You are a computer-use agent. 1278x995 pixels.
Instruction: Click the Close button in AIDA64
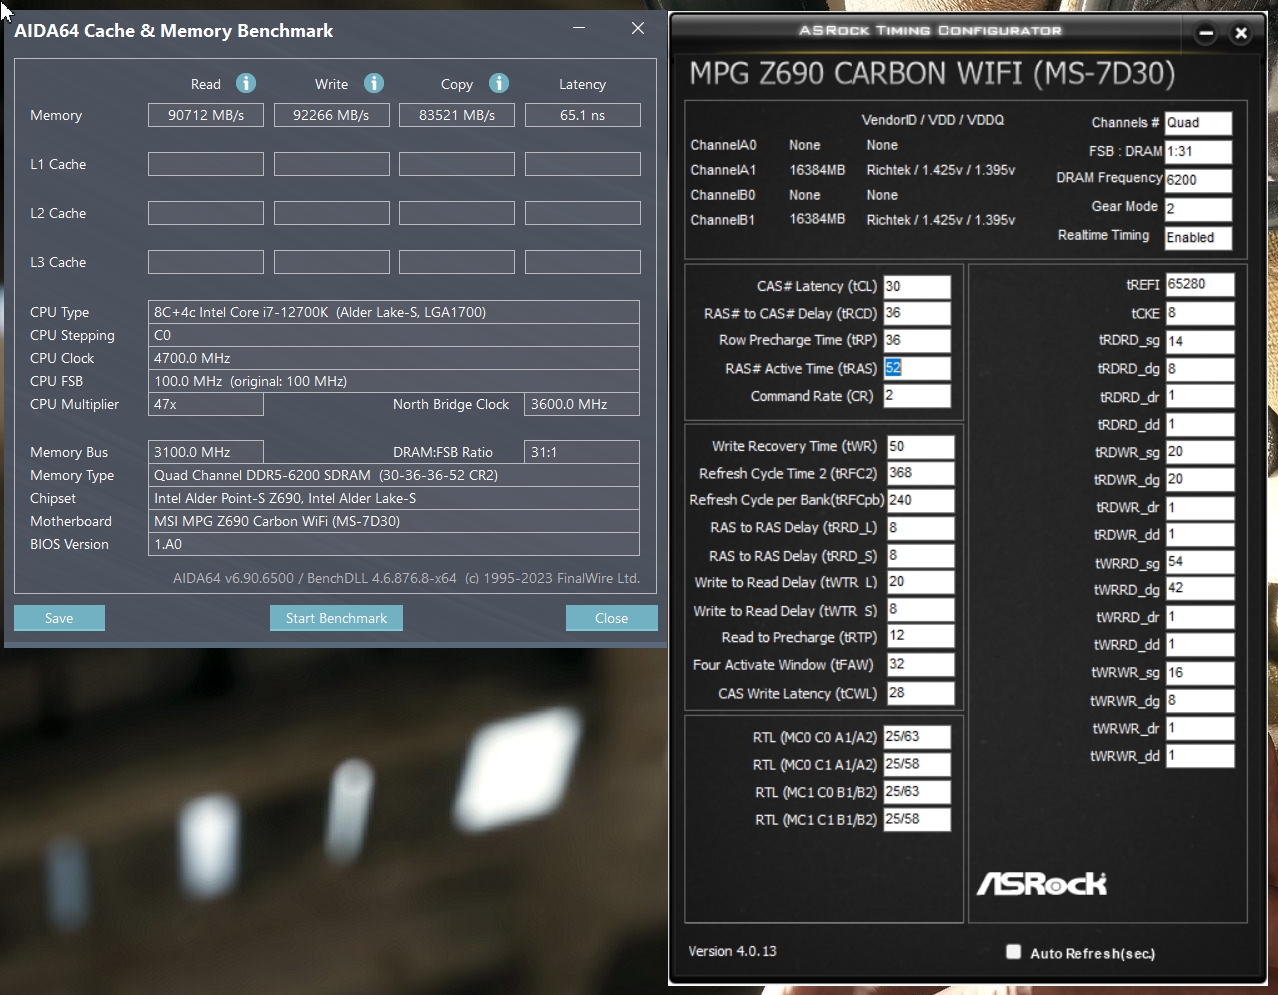click(x=611, y=618)
